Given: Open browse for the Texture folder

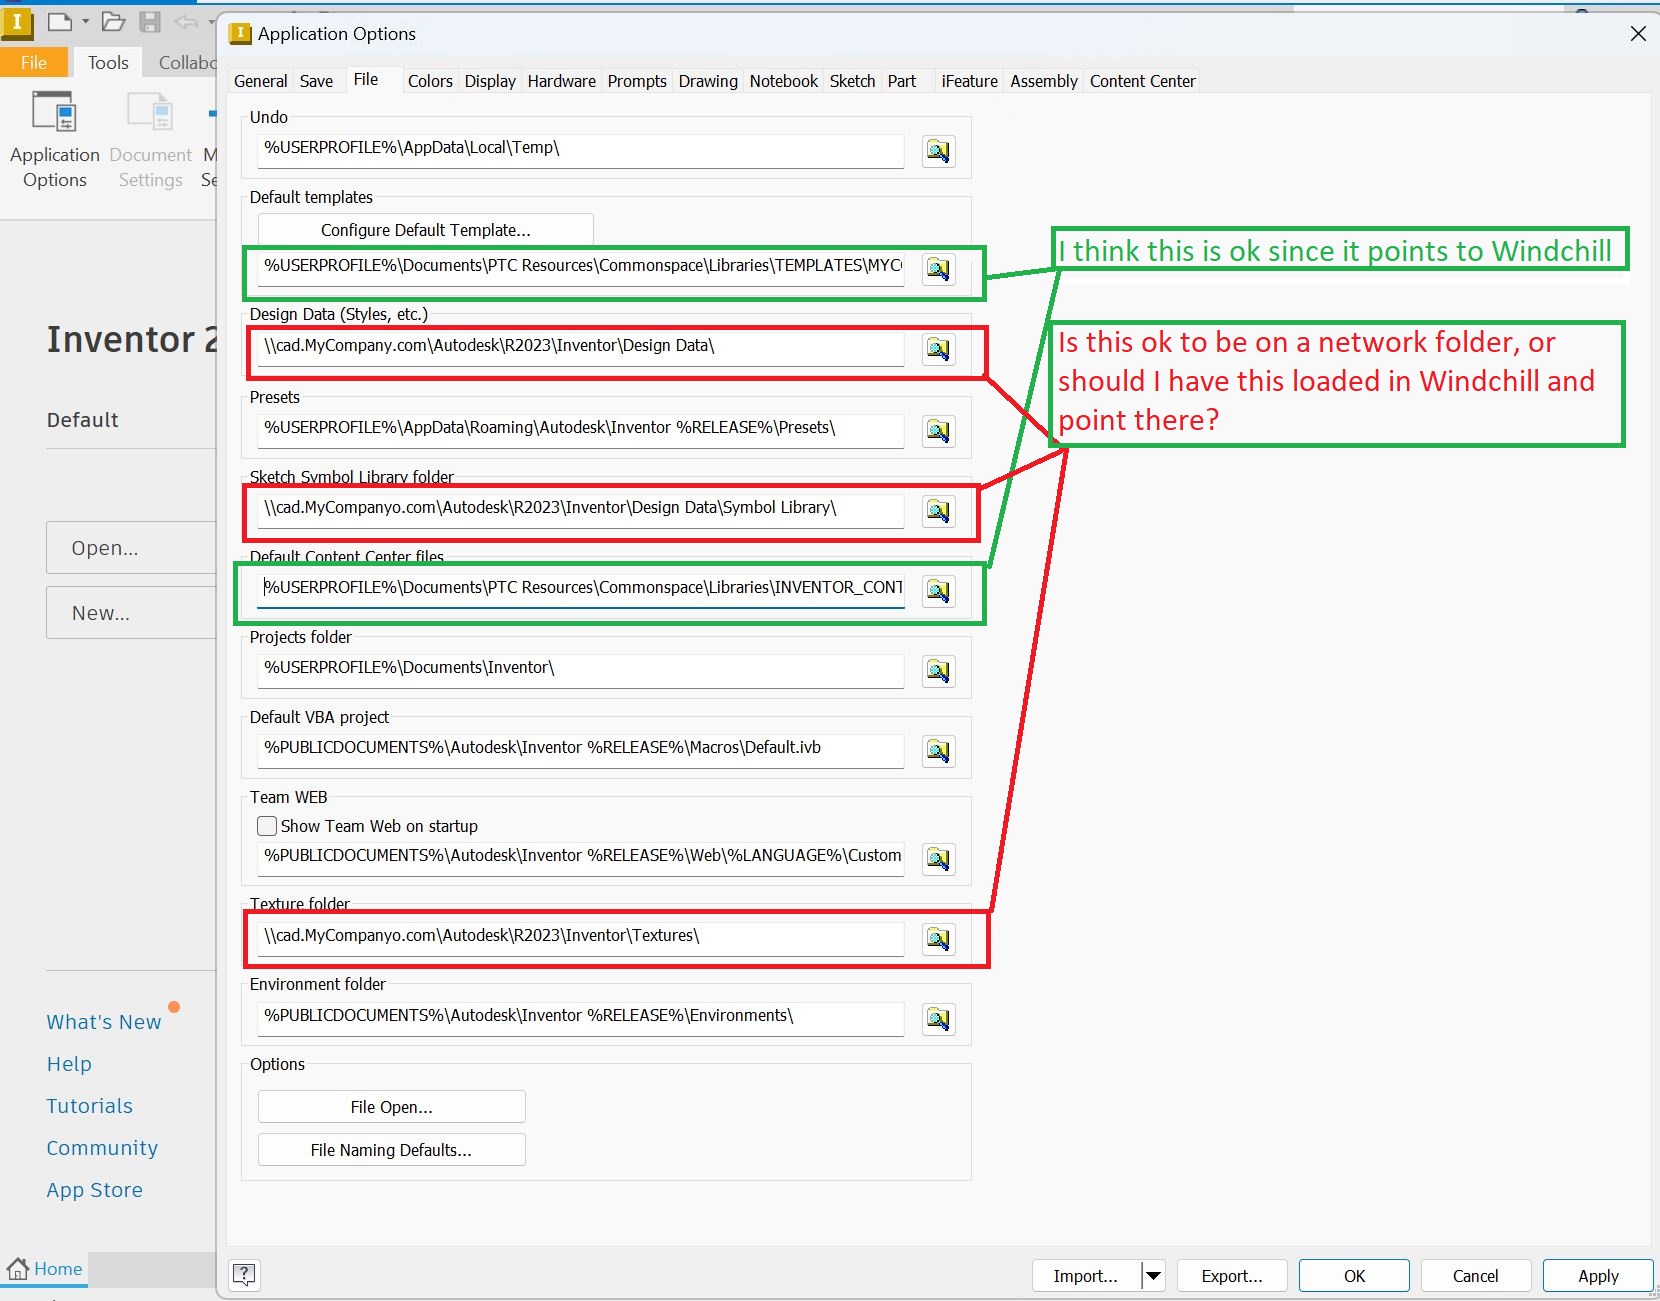Looking at the screenshot, I should [938, 939].
